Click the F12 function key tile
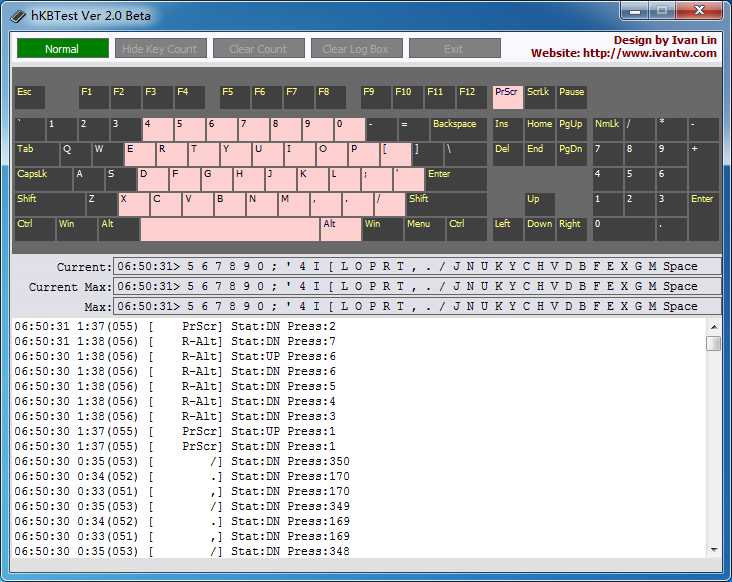This screenshot has width=732, height=582. tap(471, 97)
